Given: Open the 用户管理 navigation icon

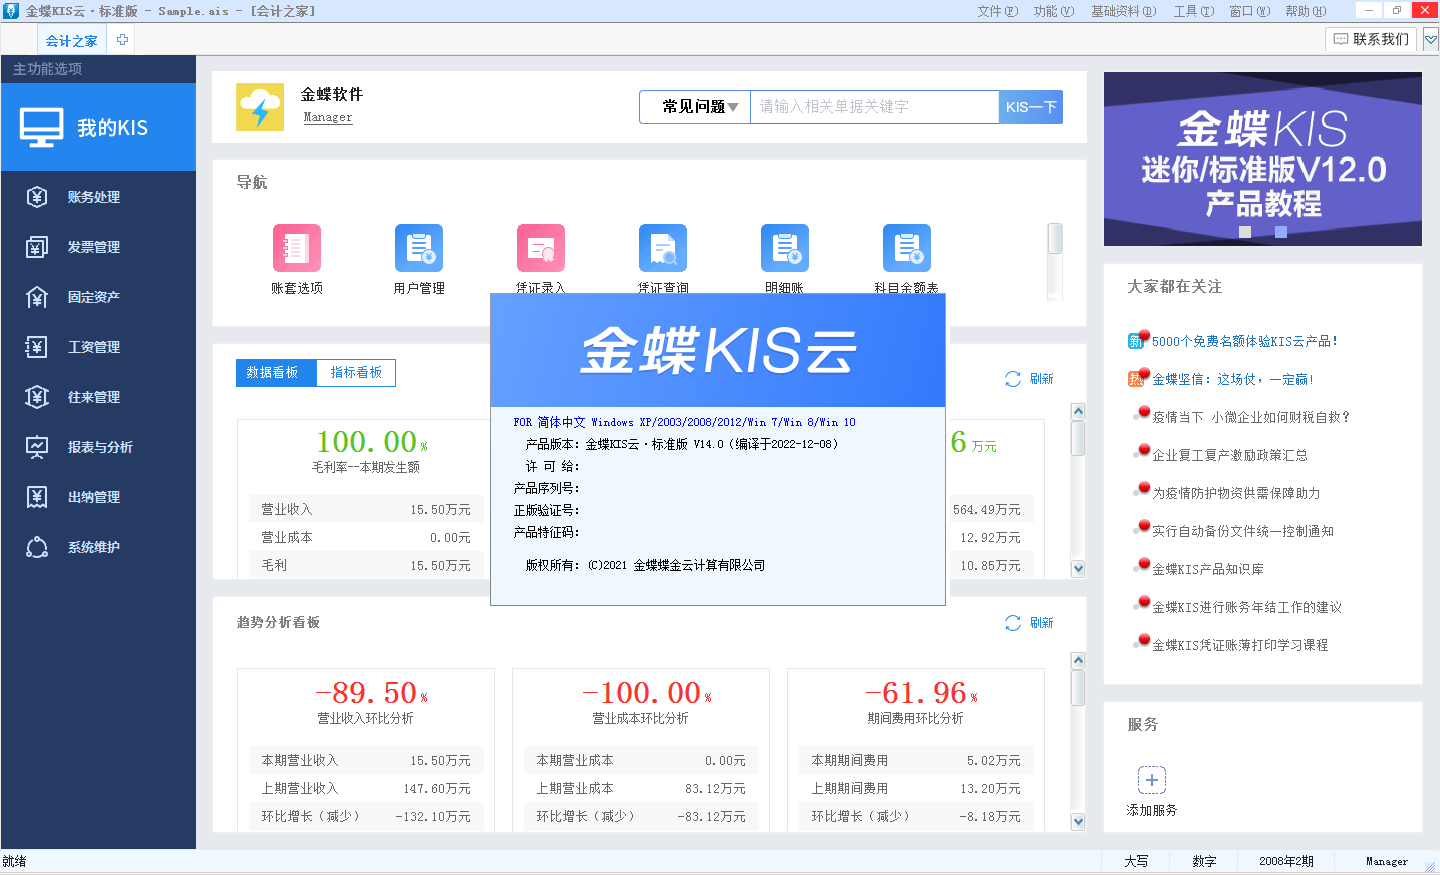Looking at the screenshot, I should [x=419, y=248].
